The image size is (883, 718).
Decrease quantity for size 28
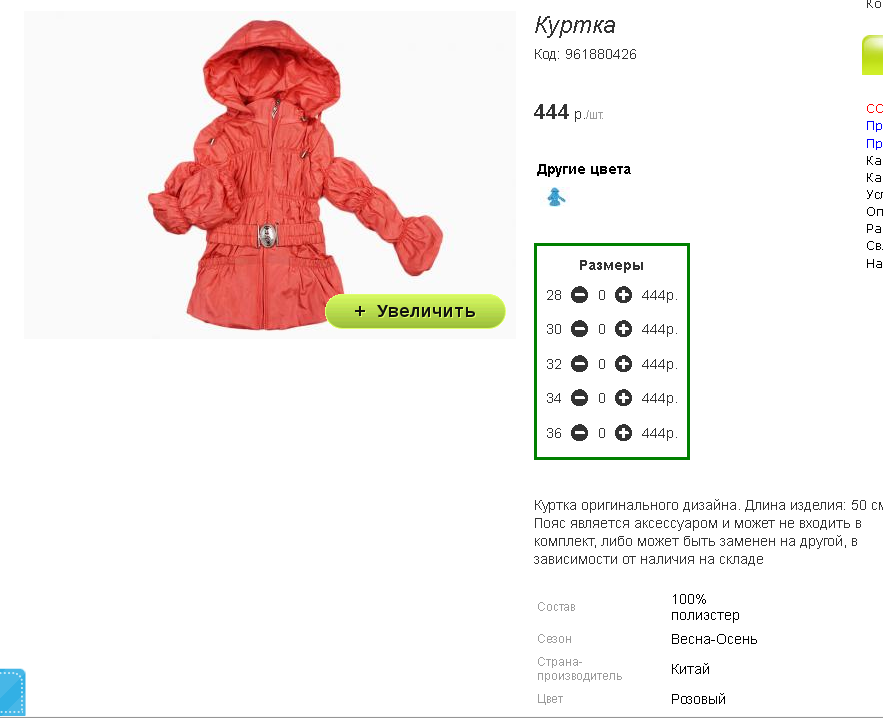(x=579, y=295)
